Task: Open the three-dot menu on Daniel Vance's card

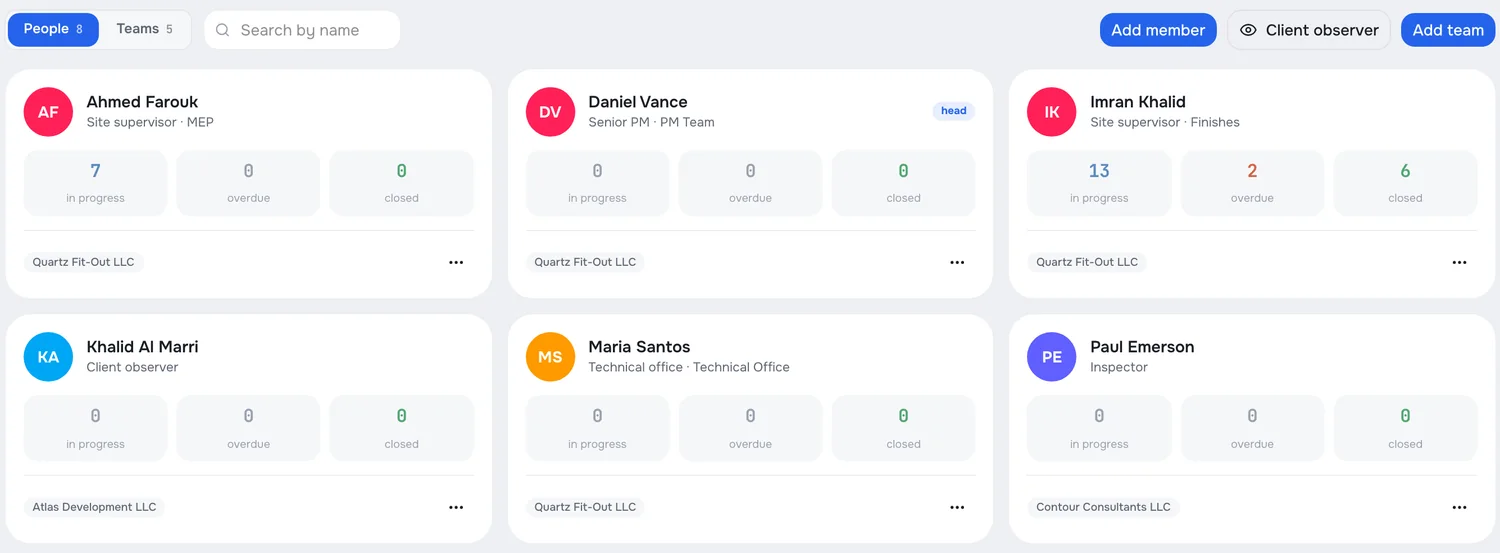Action: point(957,262)
